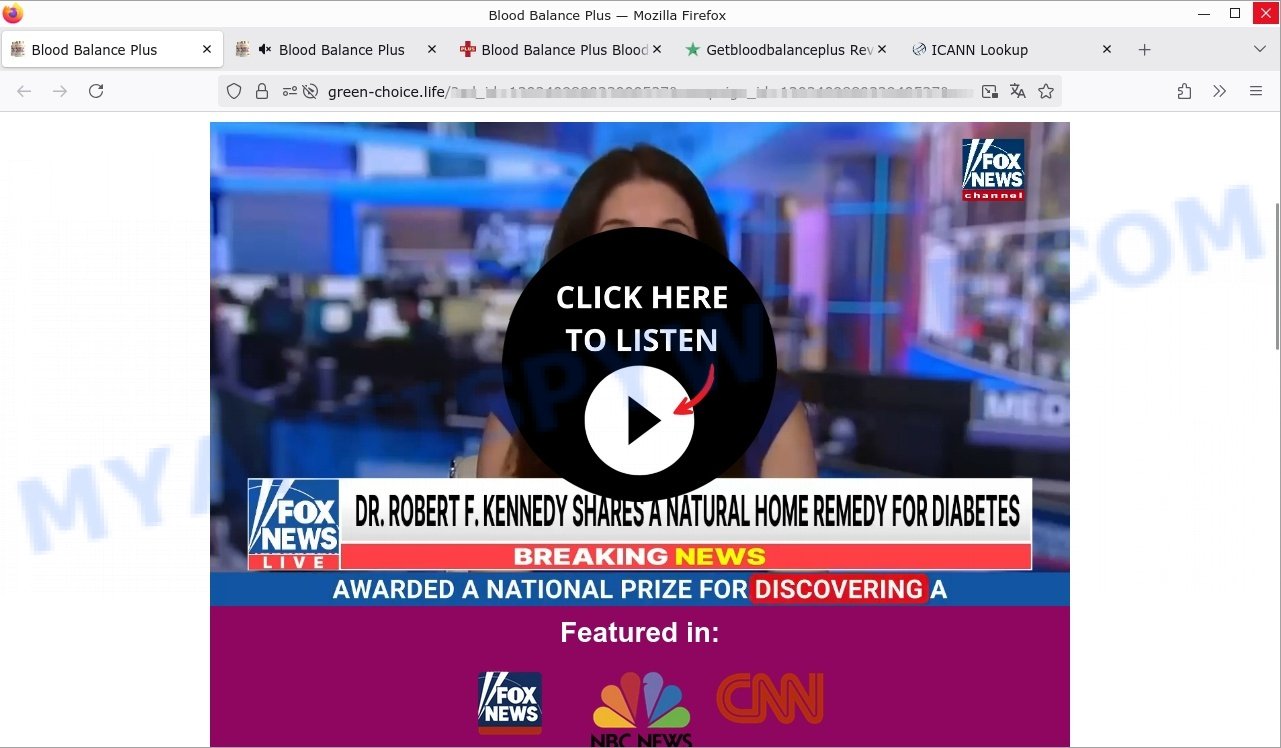The width and height of the screenshot is (1281, 748).
Task: Open the Extensions puzzle icon
Action: pos(1184,91)
